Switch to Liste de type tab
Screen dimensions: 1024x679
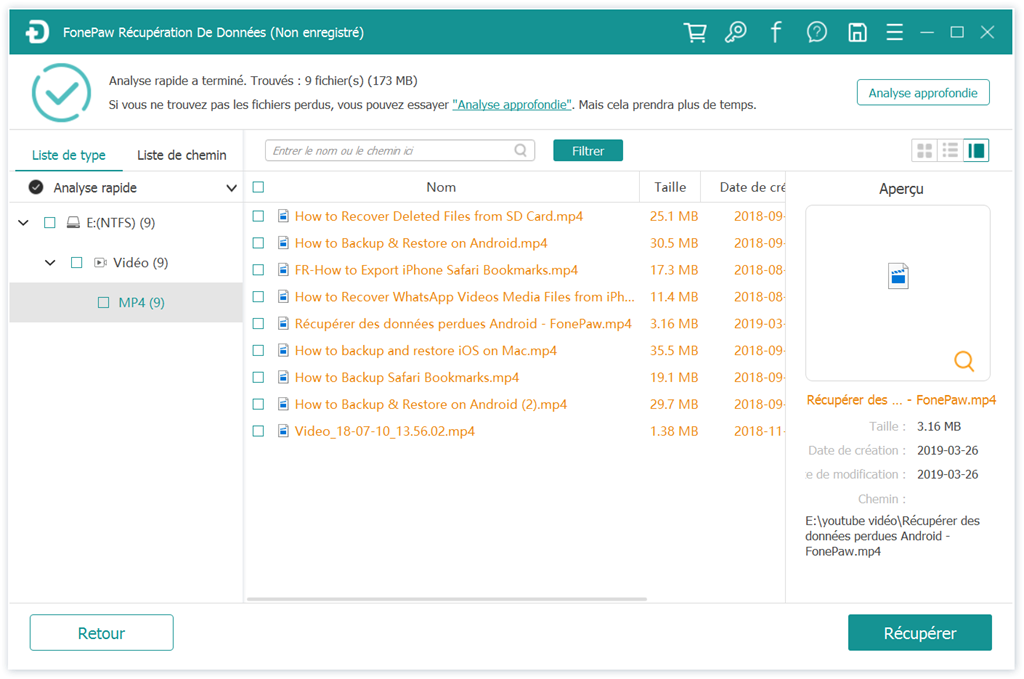tap(69, 155)
